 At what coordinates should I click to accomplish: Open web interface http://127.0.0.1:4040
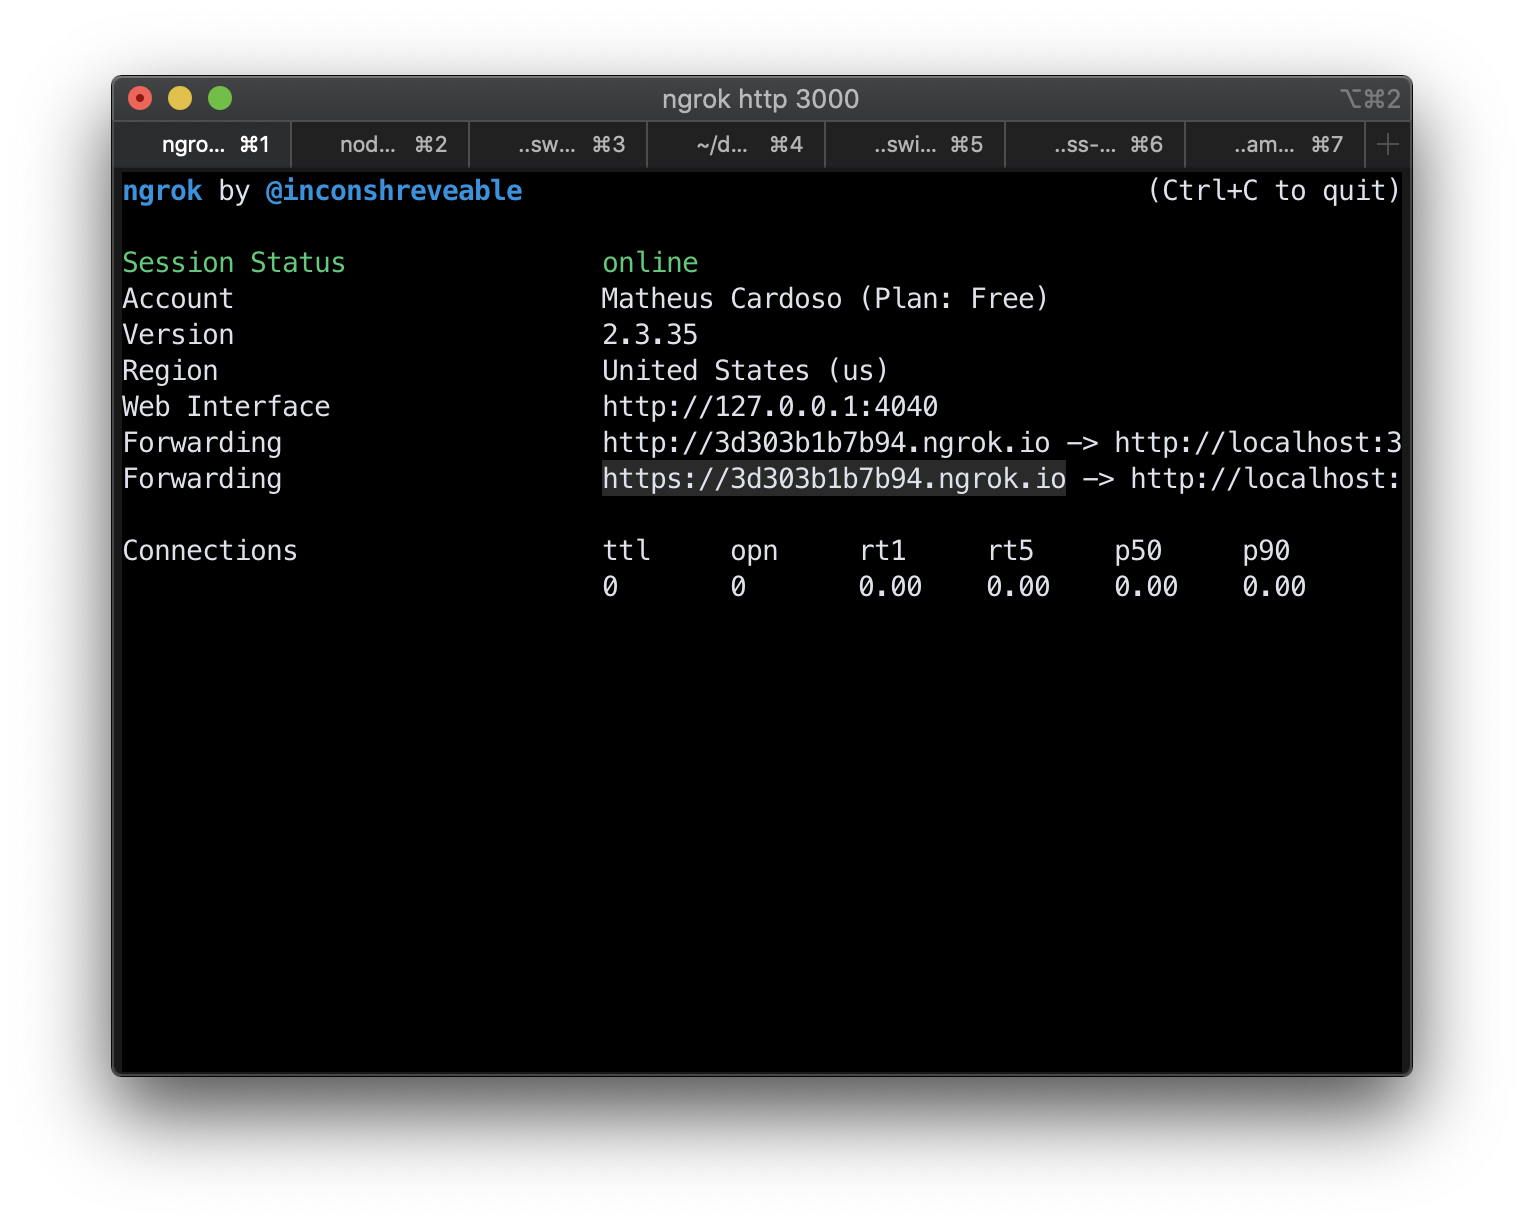[770, 407]
